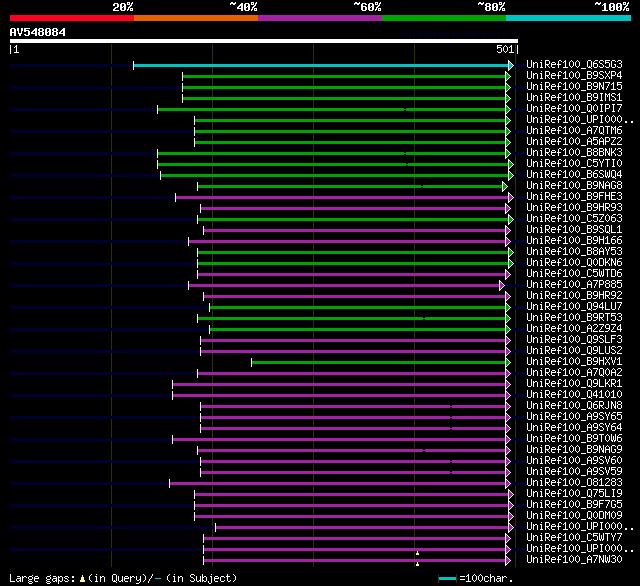Click the UniRef100_B9HR93 label
640x586 pixels.
pyautogui.click(x=574, y=208)
